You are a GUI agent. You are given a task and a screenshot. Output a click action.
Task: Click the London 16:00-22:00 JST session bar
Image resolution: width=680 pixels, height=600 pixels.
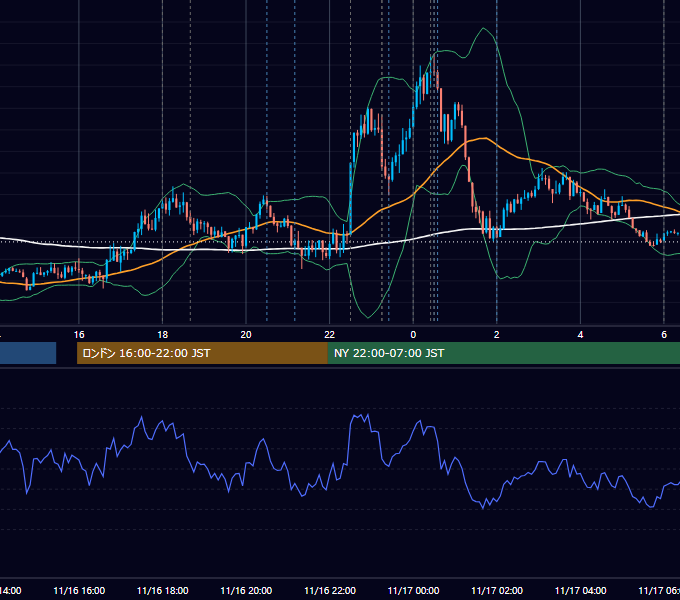[x=203, y=353]
